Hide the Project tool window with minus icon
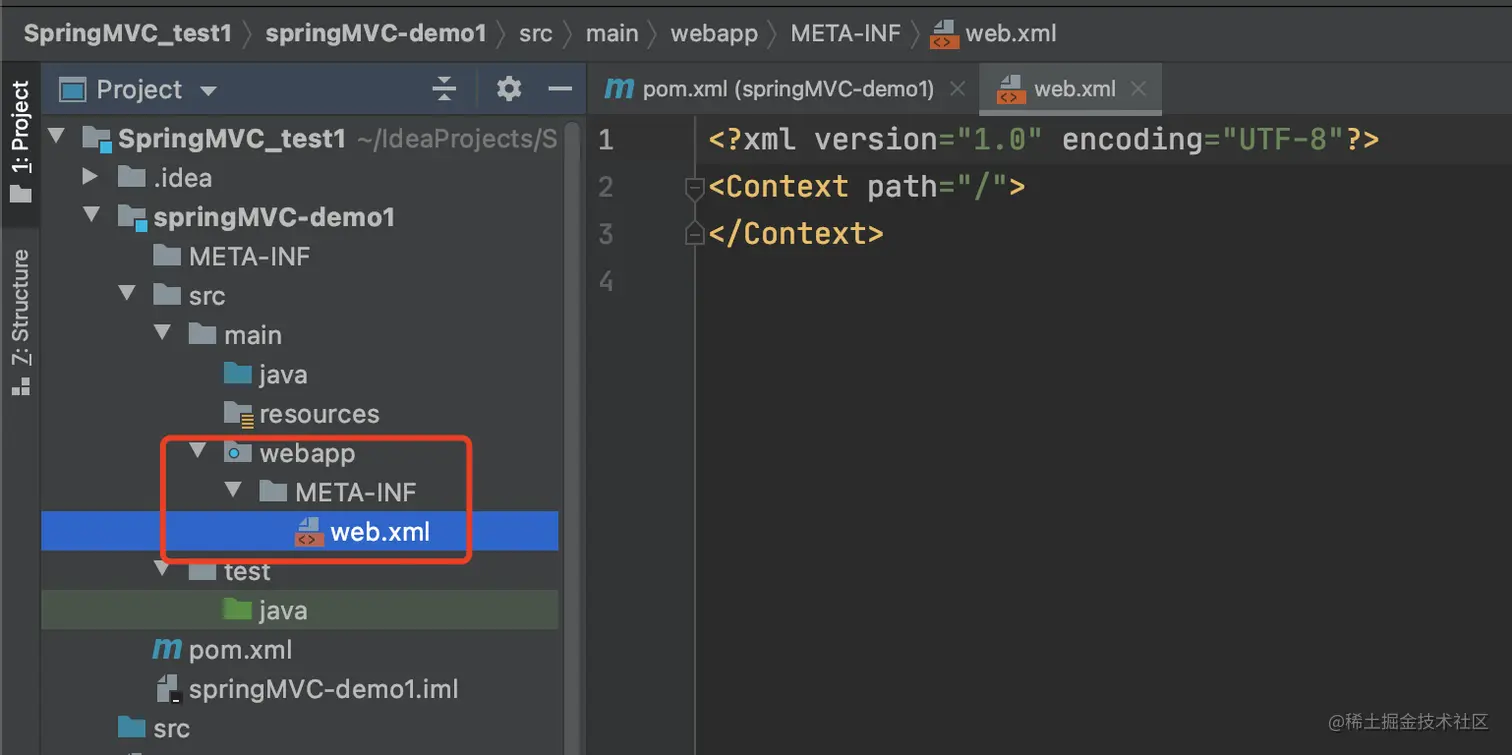 click(x=560, y=89)
